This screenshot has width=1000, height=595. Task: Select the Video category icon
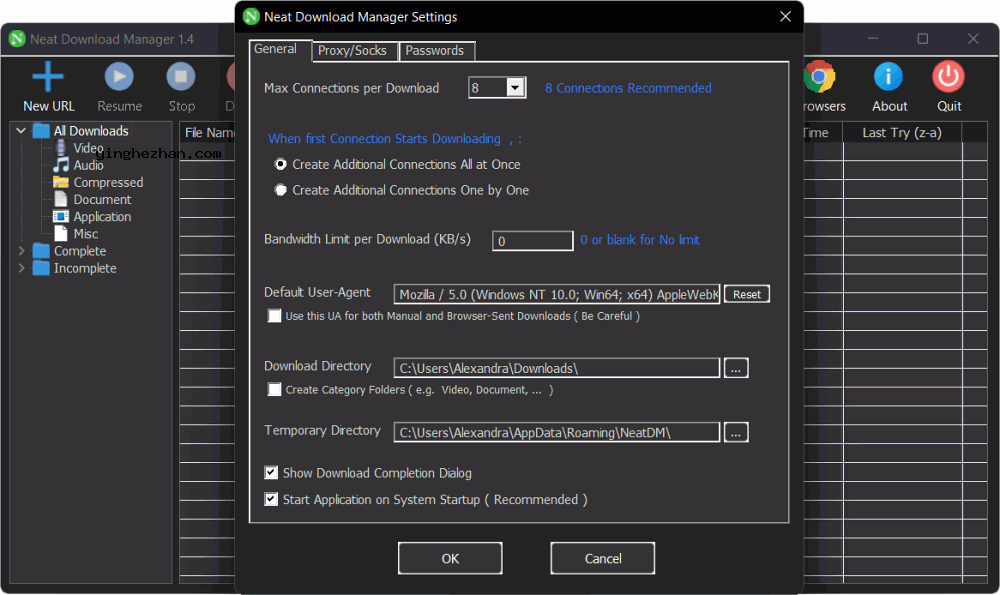[x=61, y=148]
